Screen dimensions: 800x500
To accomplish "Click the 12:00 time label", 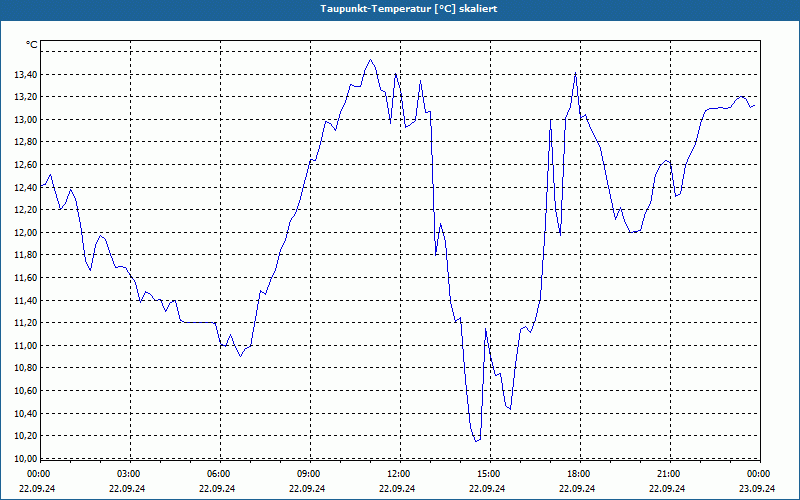I will [x=398, y=474].
